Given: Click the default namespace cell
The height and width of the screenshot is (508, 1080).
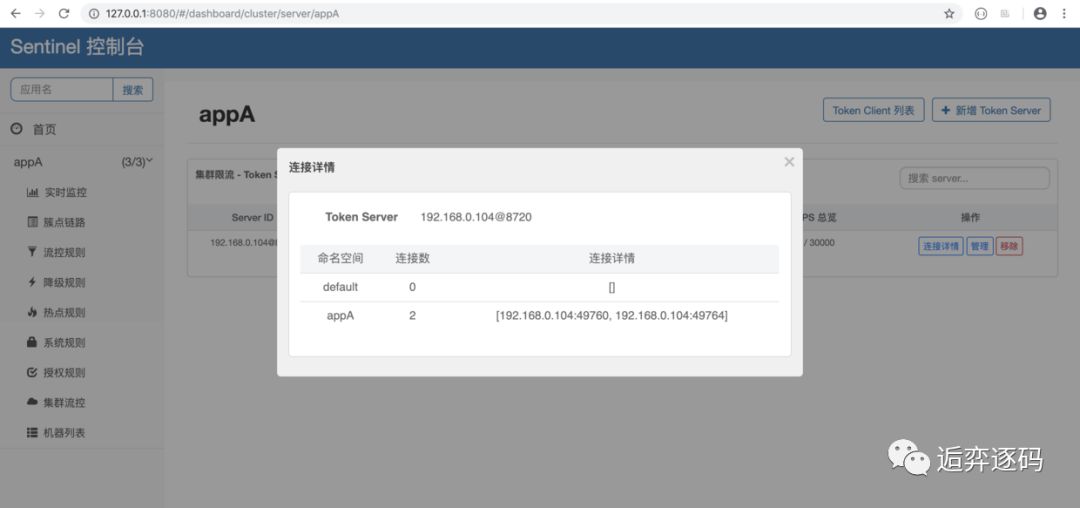Looking at the screenshot, I should [x=340, y=287].
